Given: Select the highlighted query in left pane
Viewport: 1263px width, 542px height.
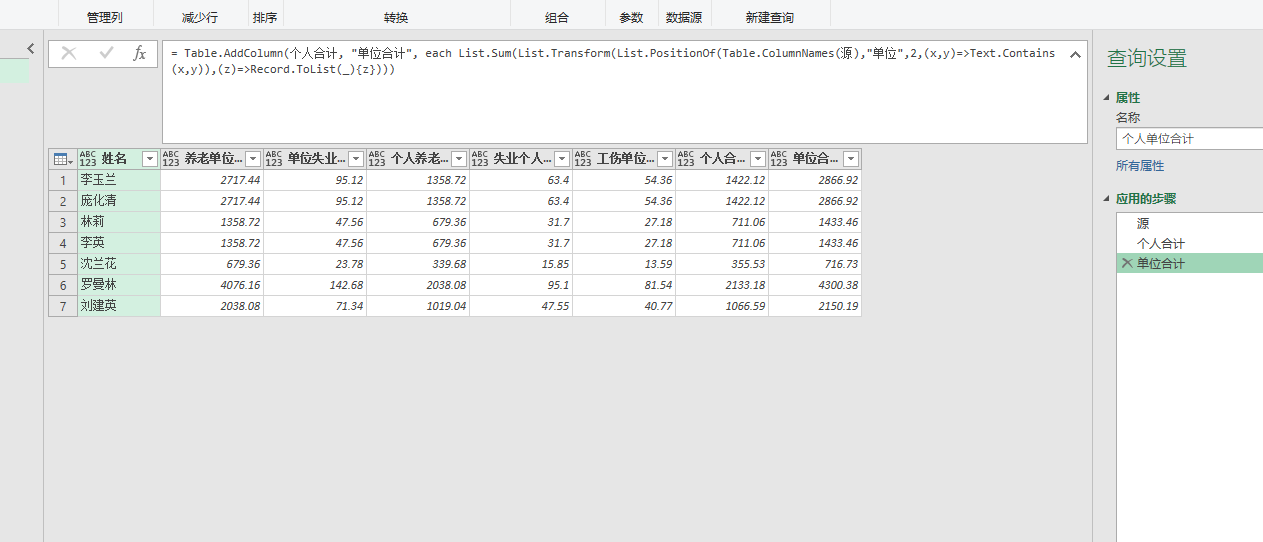Looking at the screenshot, I should point(15,71).
